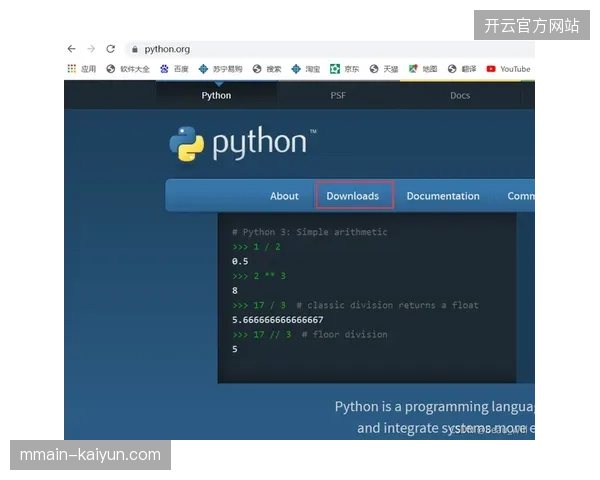Open the 苏宁易购 bookmark
Screen dimensions: 600x480
(220, 69)
